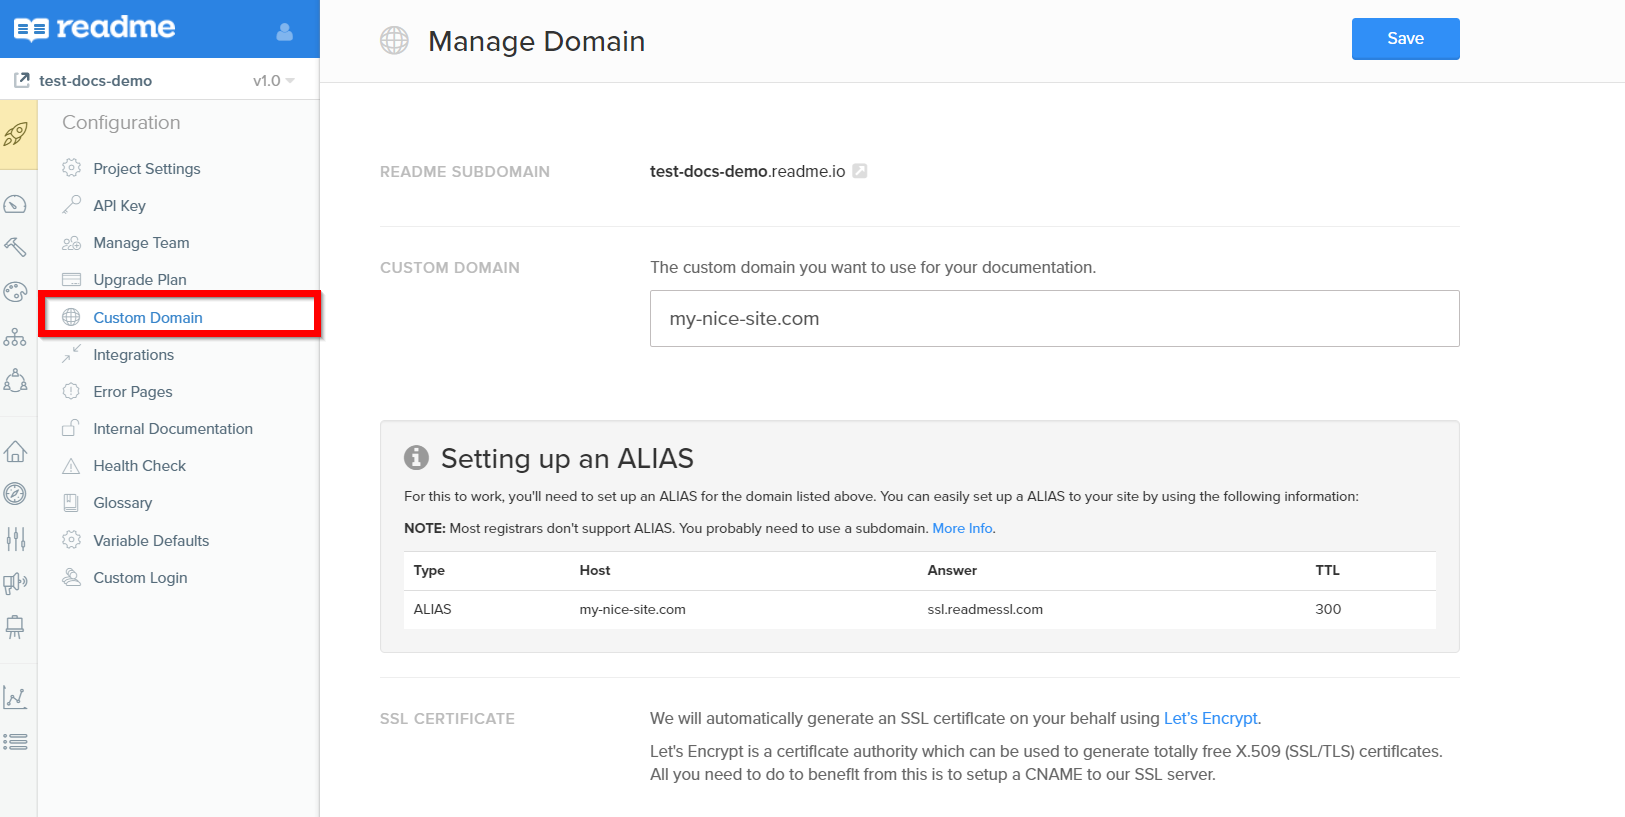This screenshot has height=817, width=1625.
Task: Click the globe icon beside Manage Domain
Action: point(394,40)
